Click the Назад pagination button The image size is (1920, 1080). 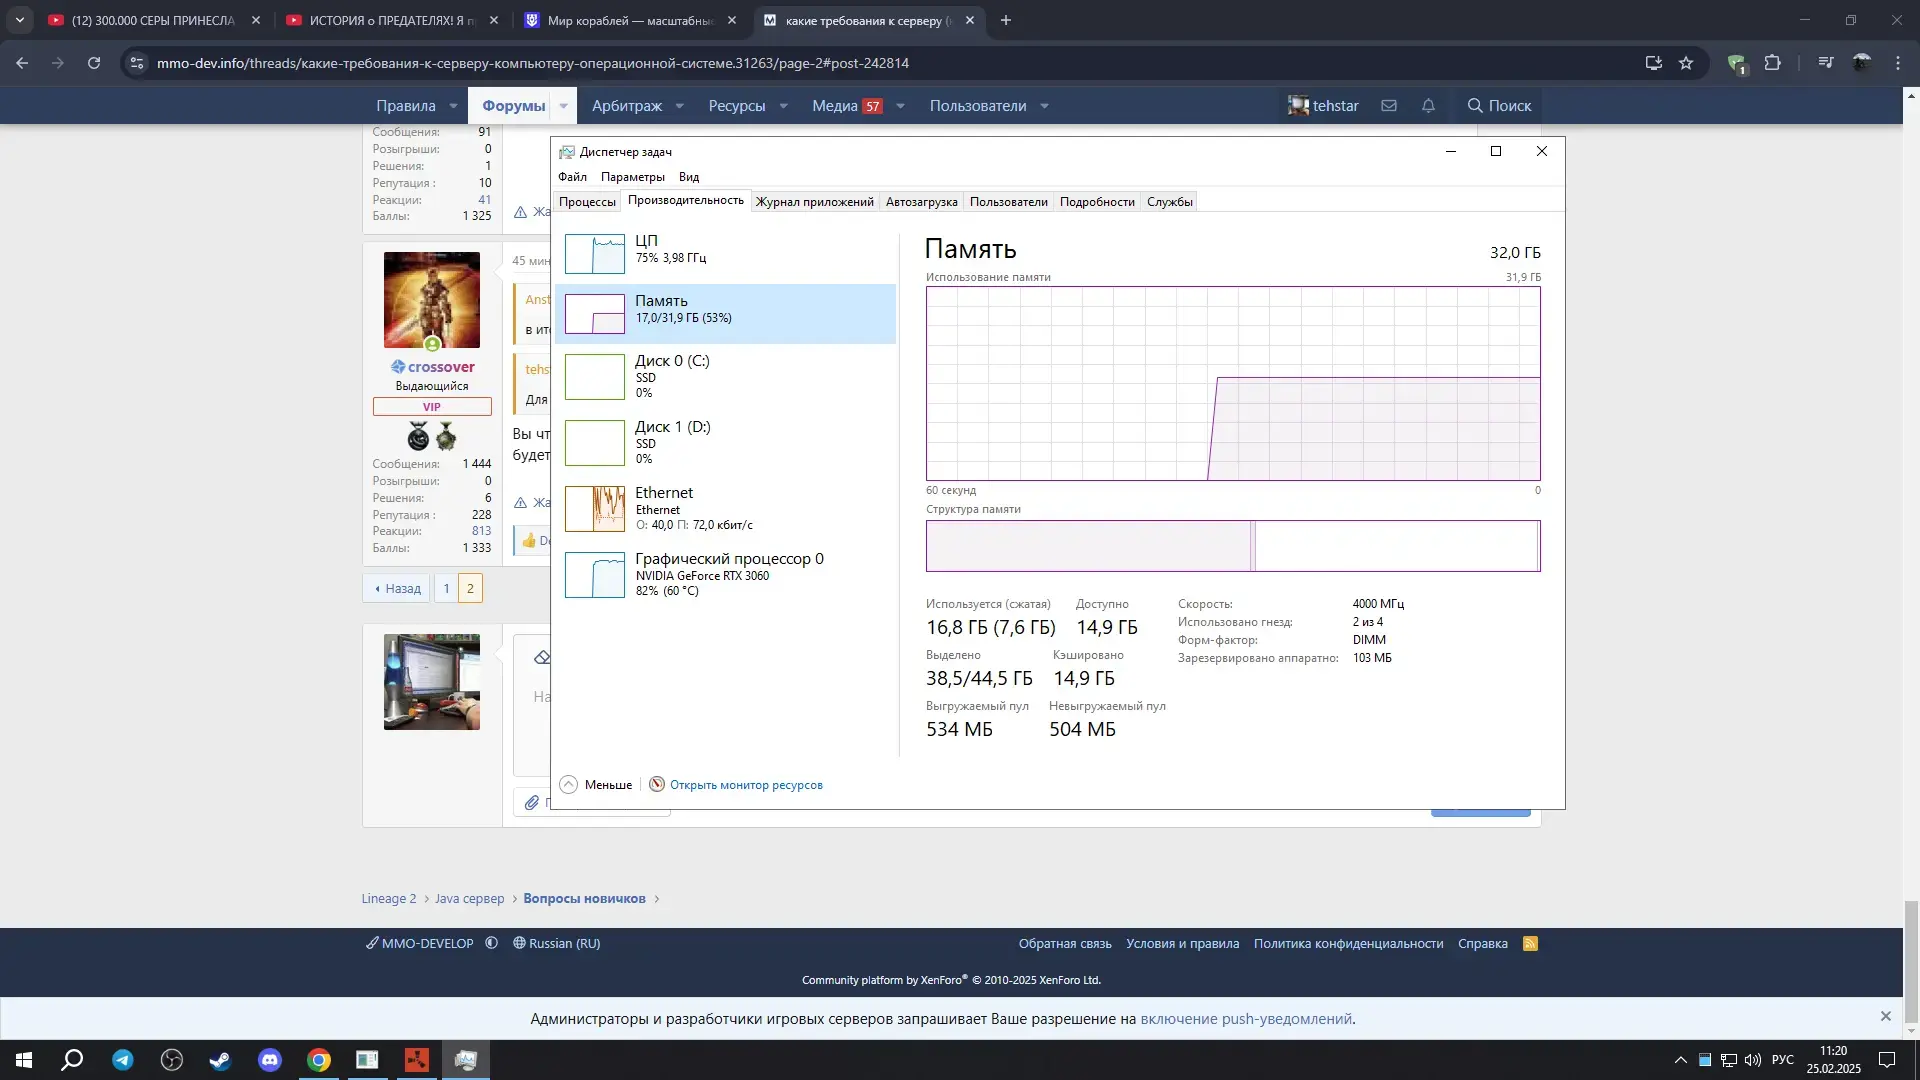tap(397, 588)
